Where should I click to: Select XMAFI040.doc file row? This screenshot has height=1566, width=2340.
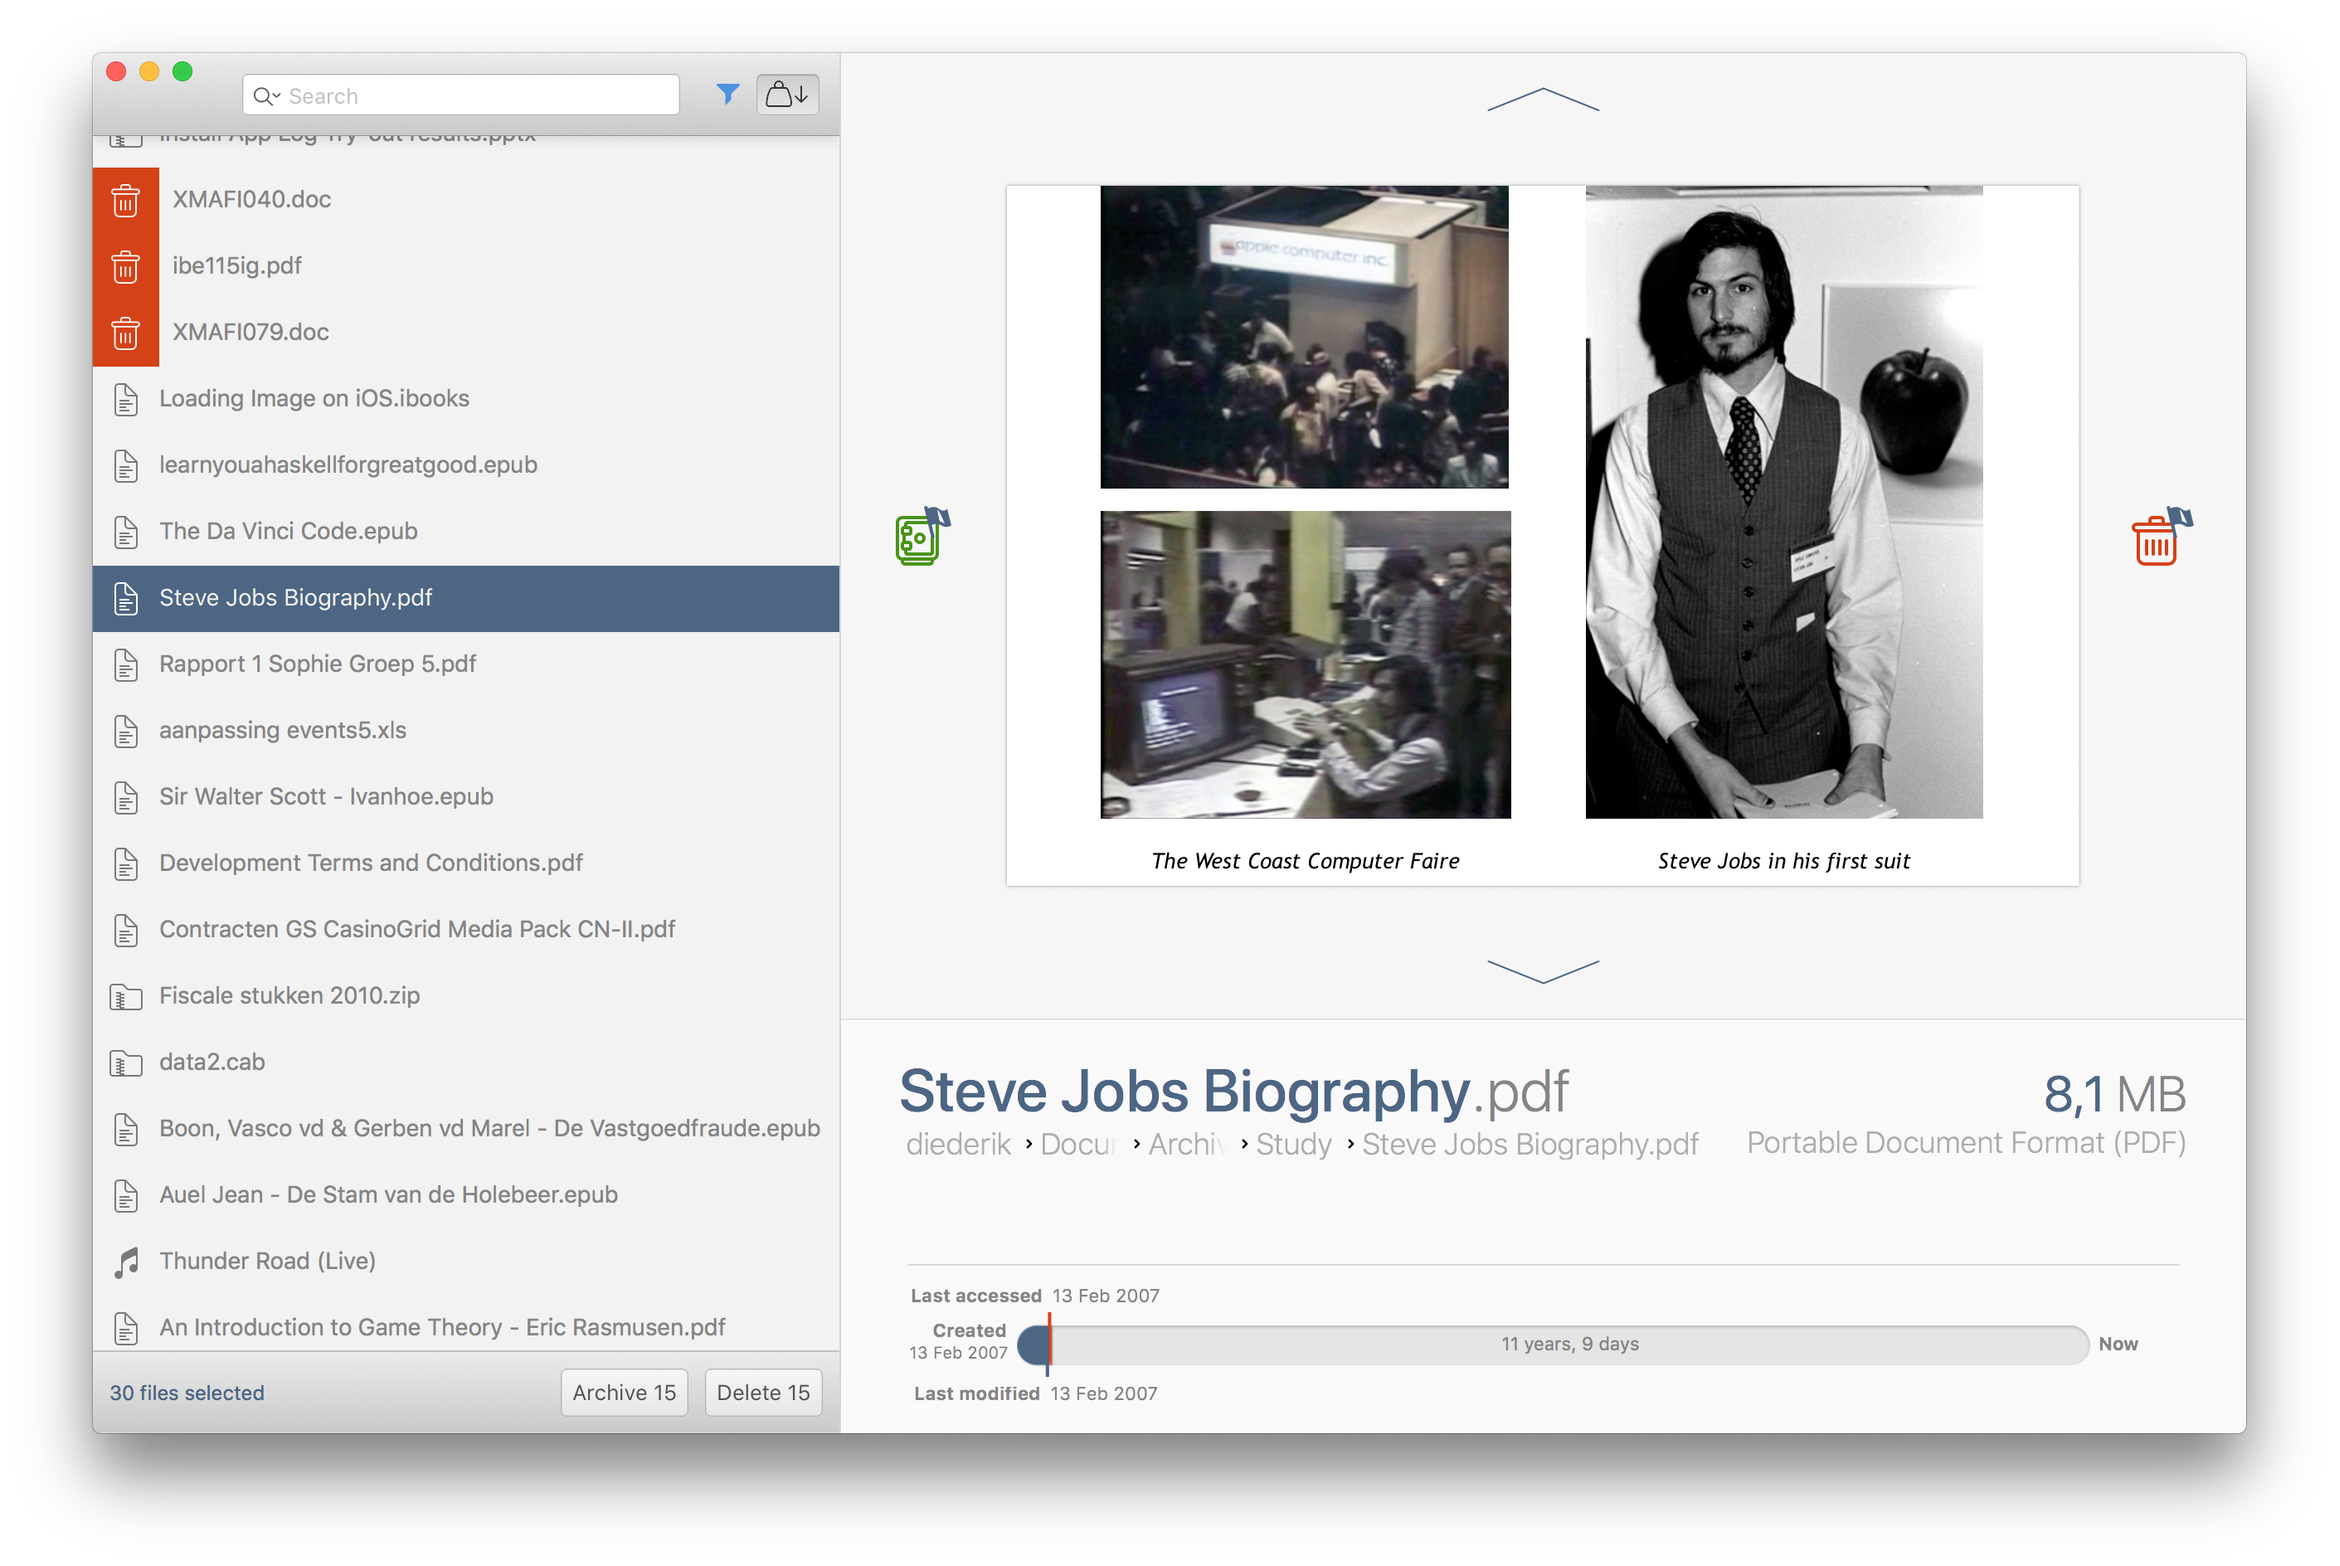click(x=466, y=200)
